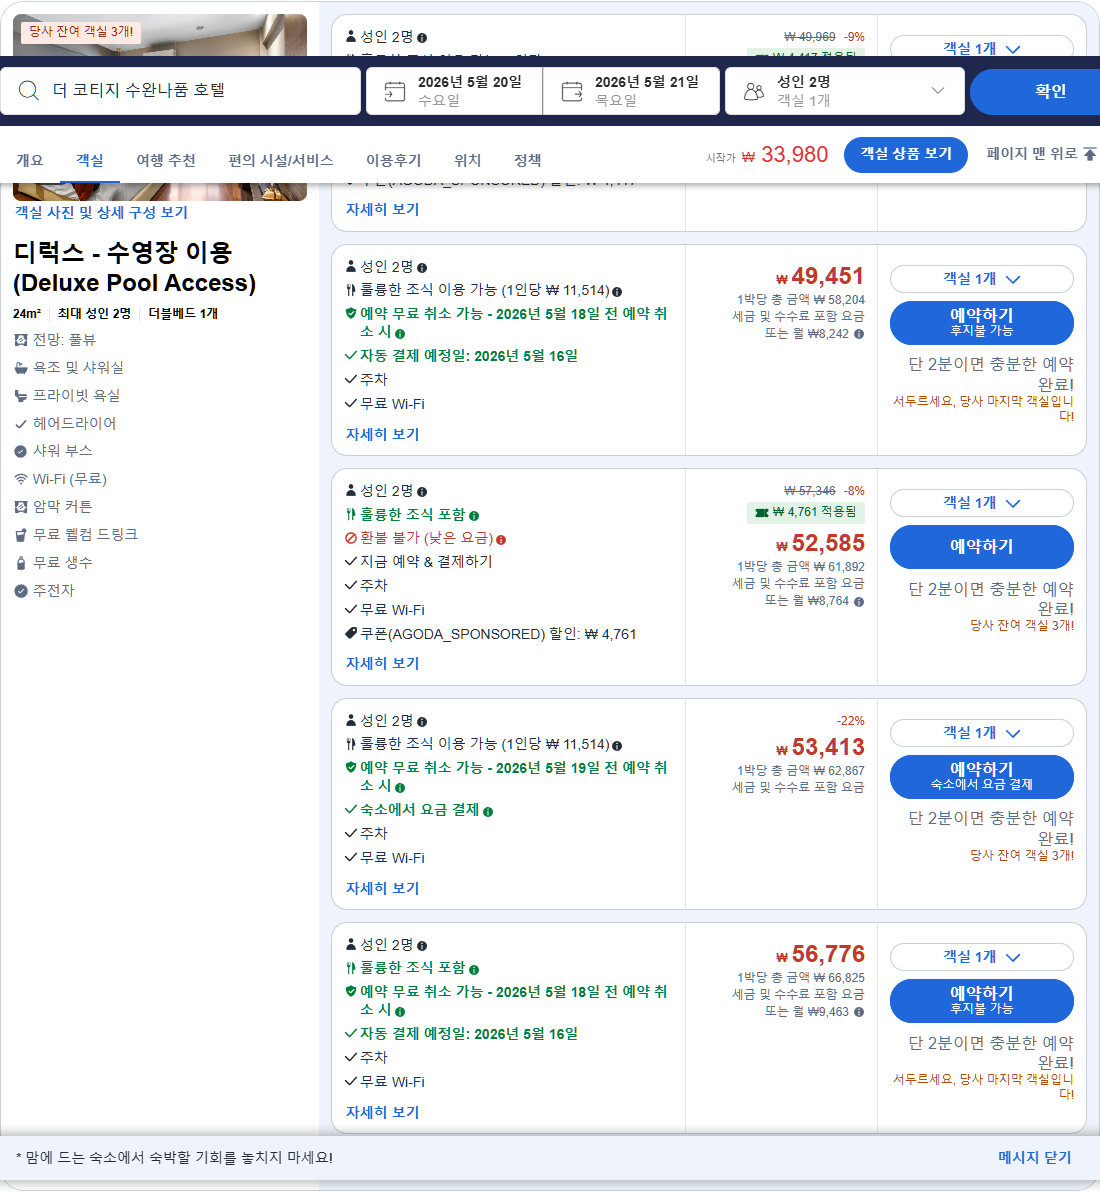Image resolution: width=1100 pixels, height=1192 pixels.
Task: Click the 디럭스 - 수영장 이용 room title
Action: click(x=135, y=268)
